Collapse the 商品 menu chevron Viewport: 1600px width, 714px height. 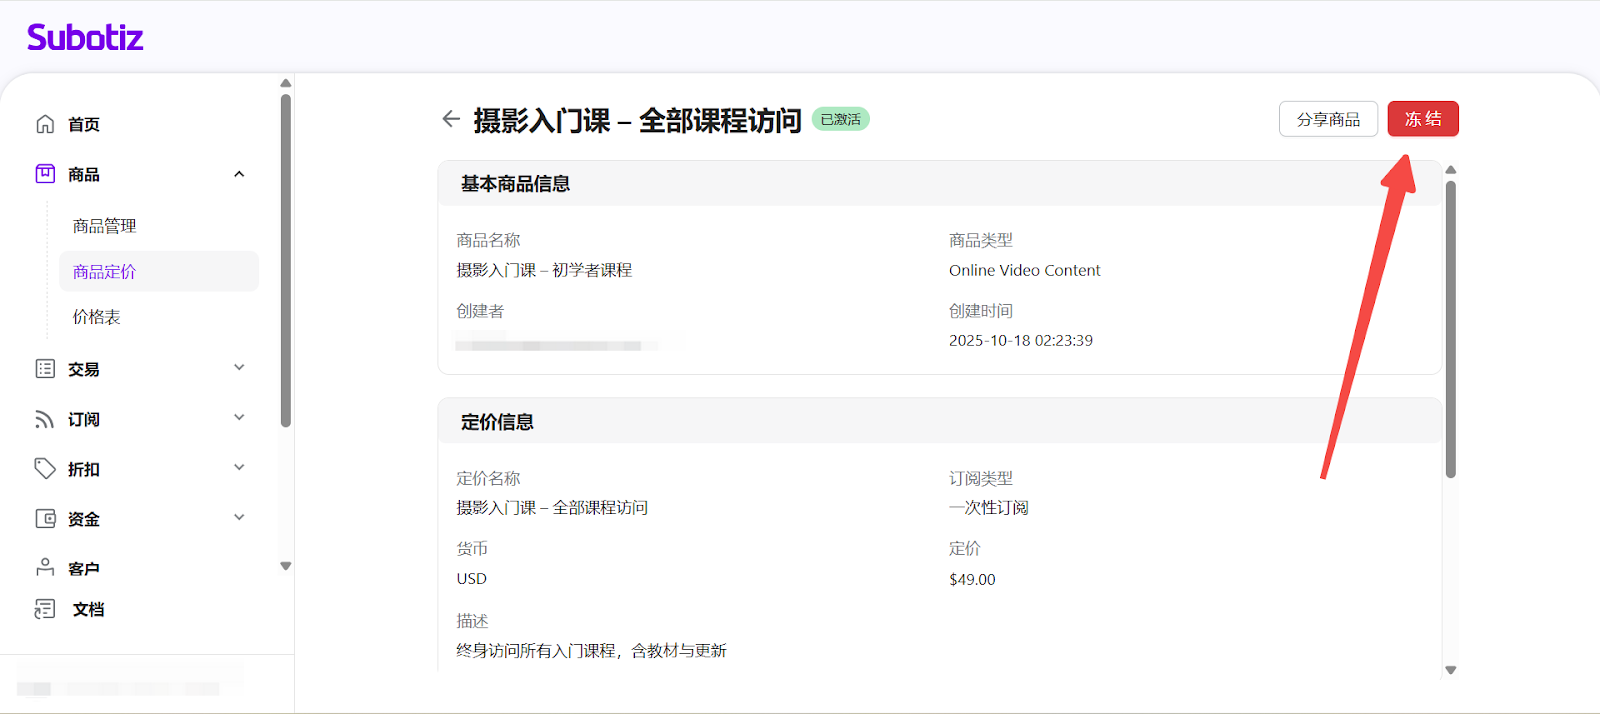click(x=239, y=174)
